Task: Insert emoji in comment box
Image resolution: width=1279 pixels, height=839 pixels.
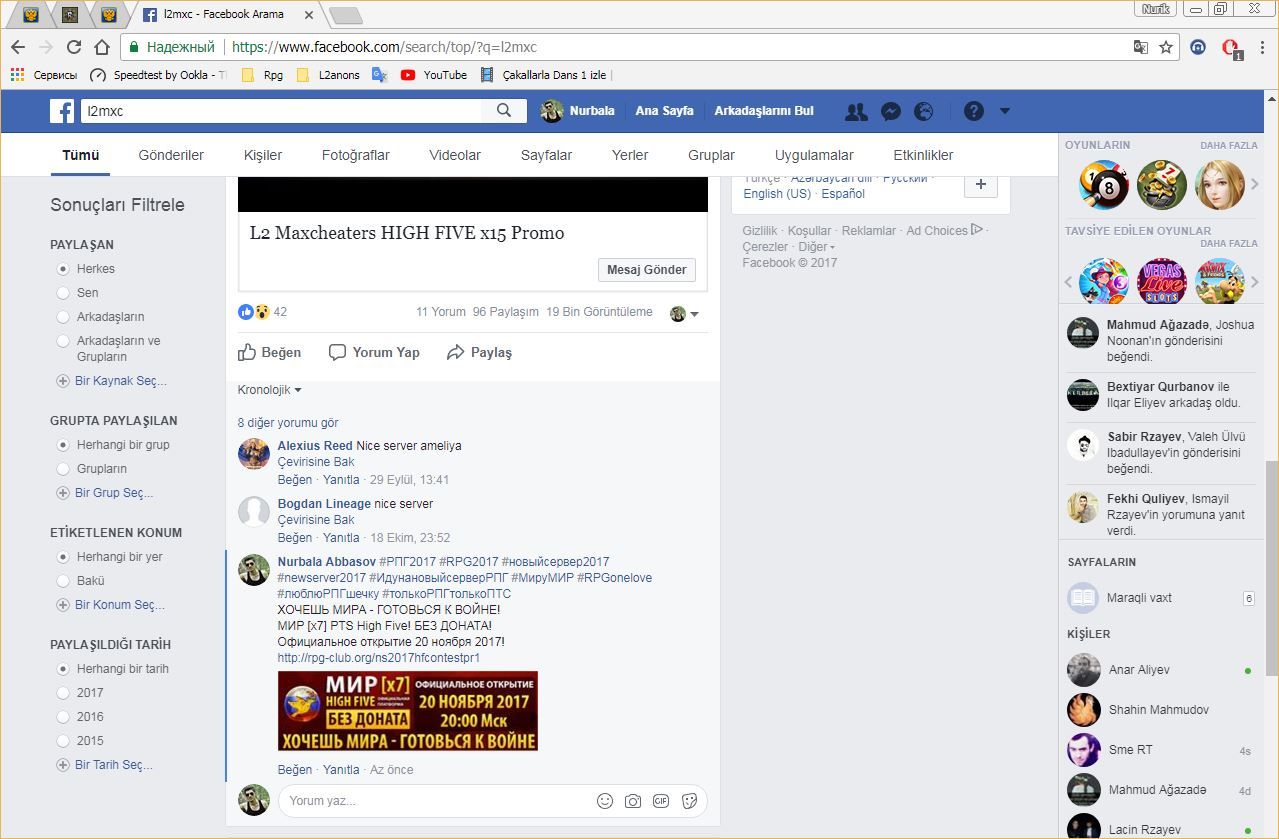Action: pos(605,801)
